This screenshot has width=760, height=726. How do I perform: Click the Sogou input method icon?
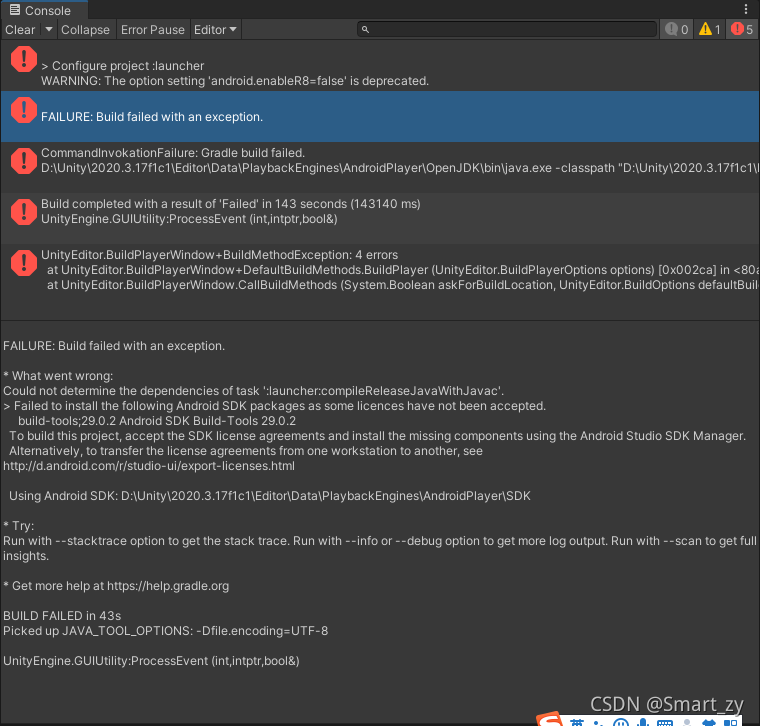pos(550,719)
